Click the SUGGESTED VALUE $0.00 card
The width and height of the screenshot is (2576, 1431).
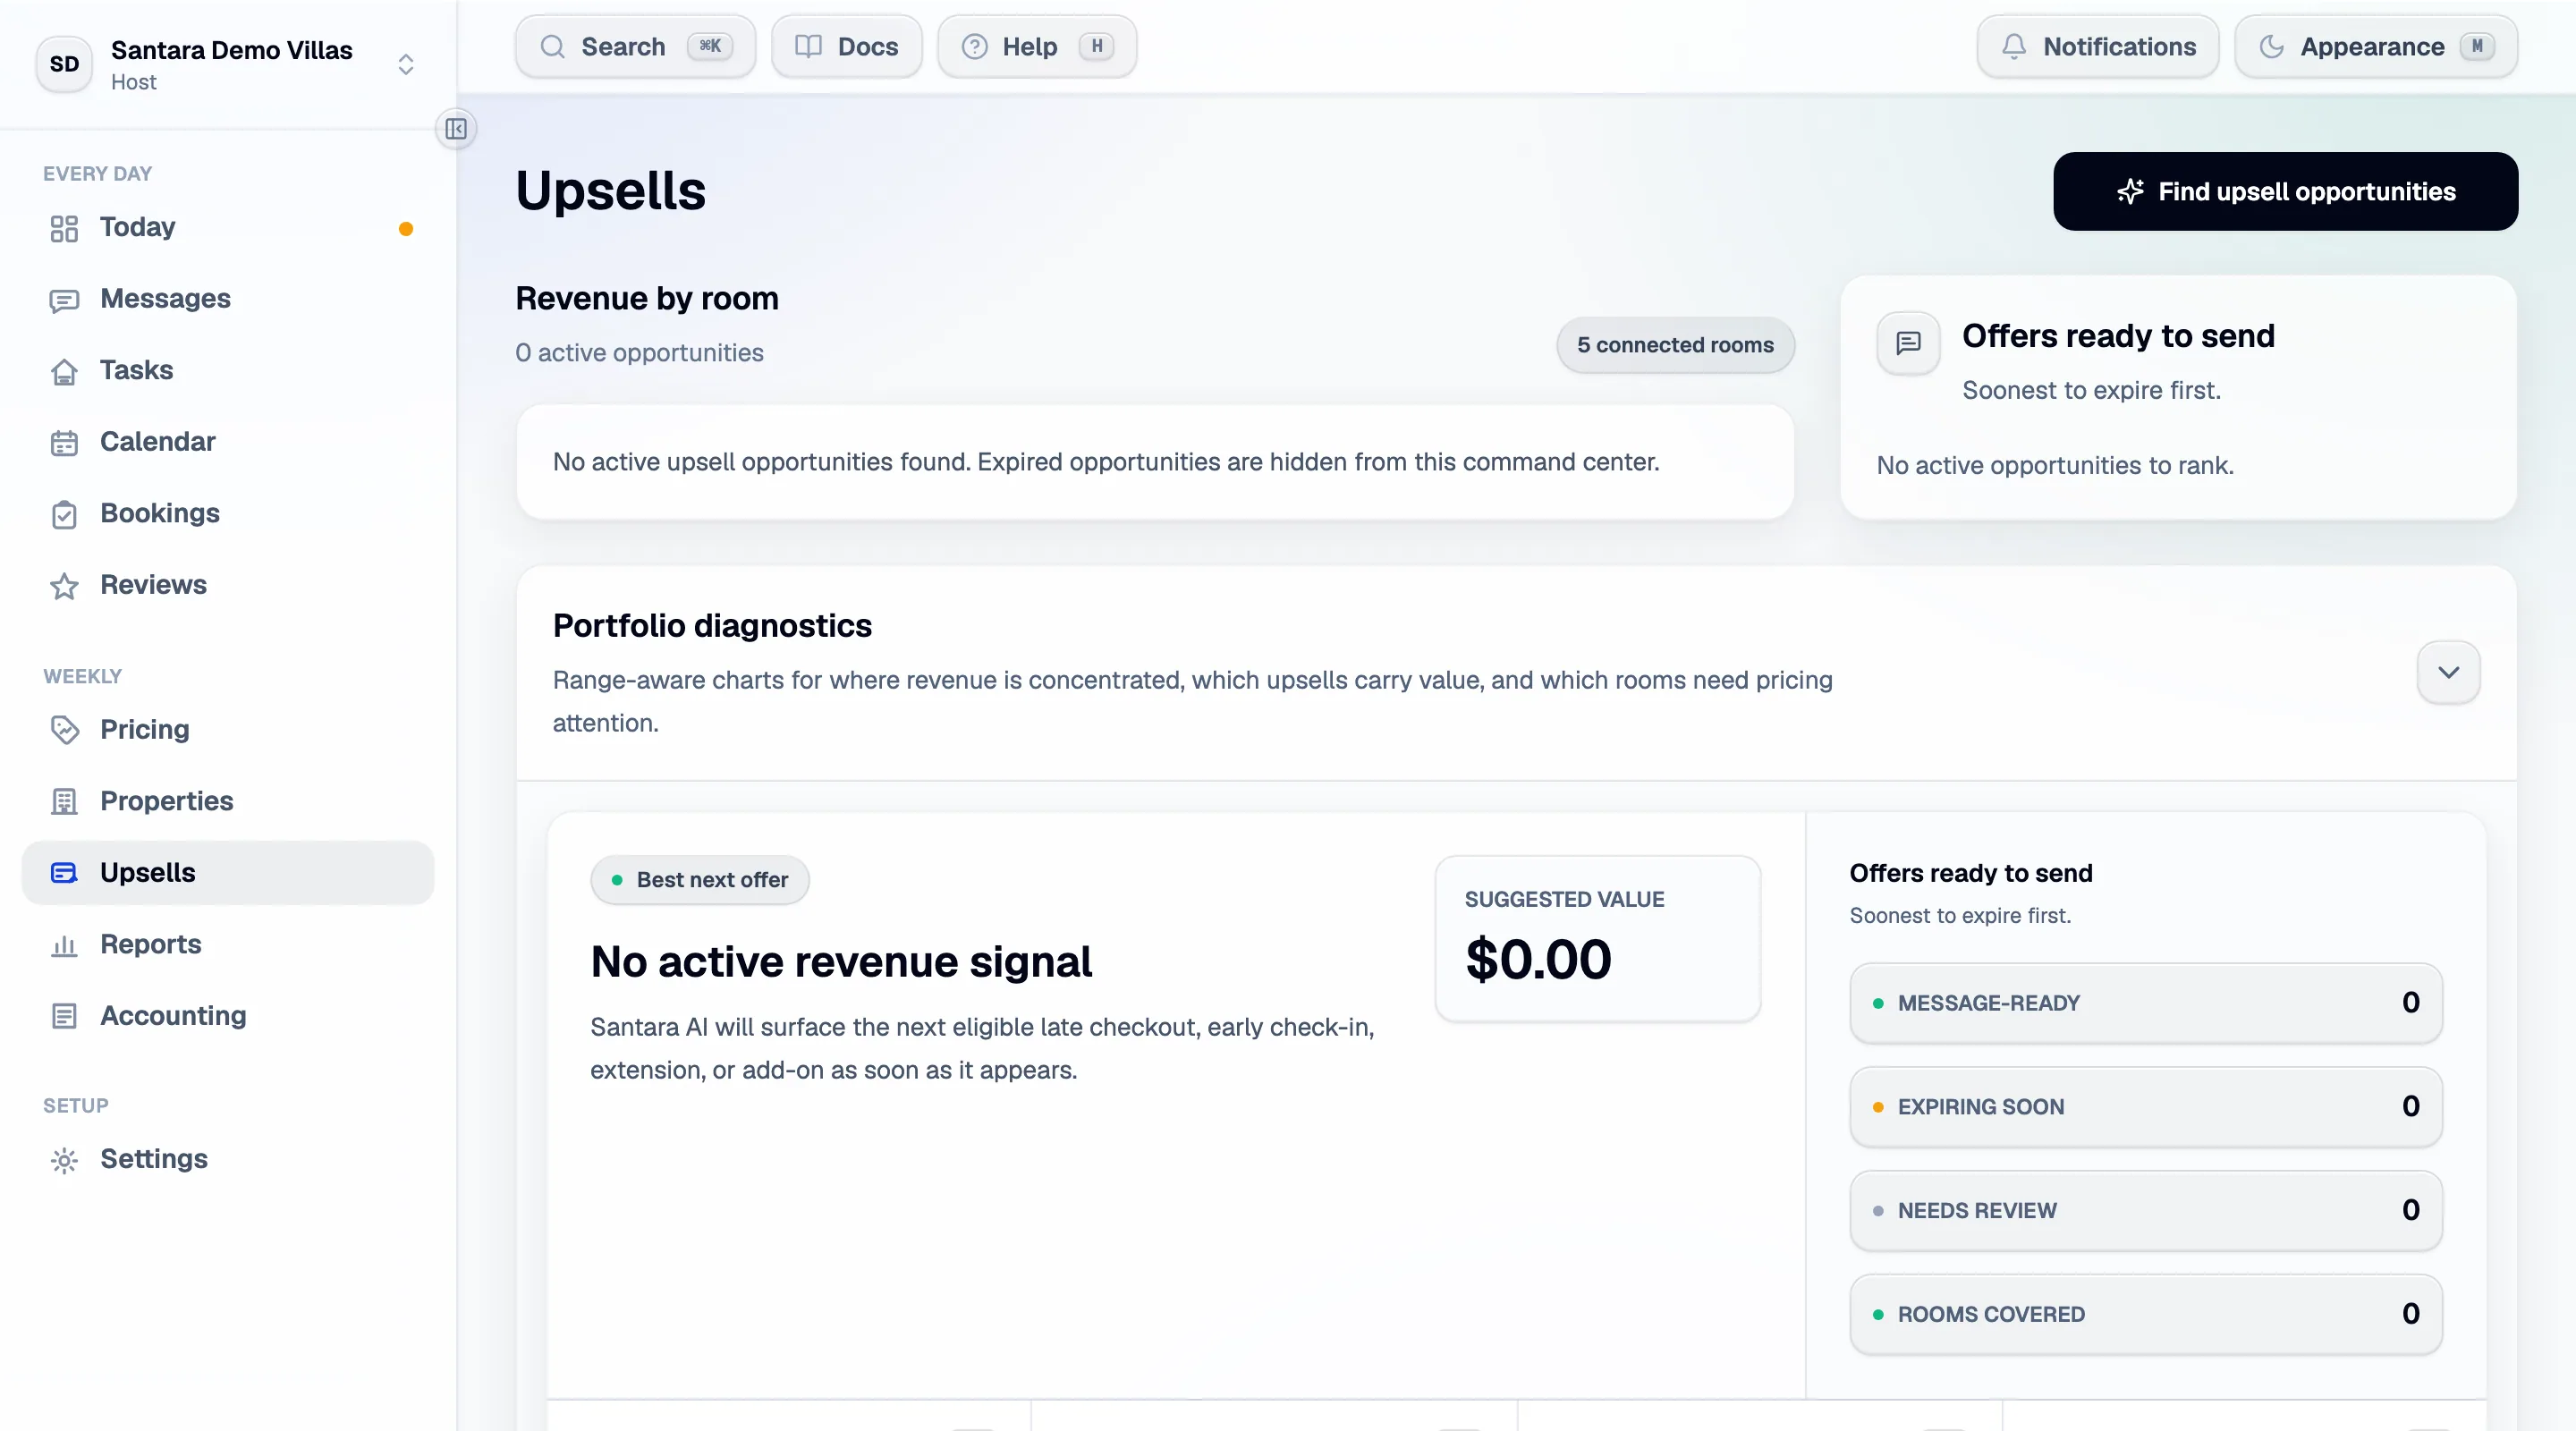1597,938
